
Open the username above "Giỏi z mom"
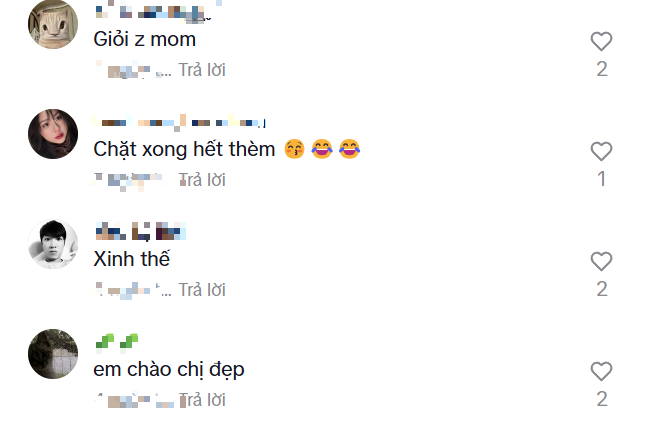click(x=154, y=12)
